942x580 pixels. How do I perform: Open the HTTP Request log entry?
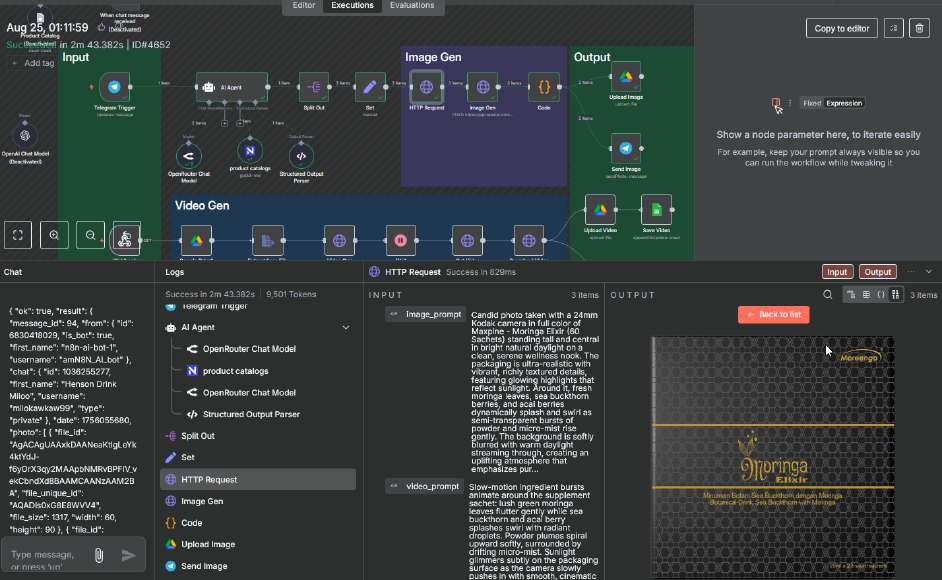point(258,480)
